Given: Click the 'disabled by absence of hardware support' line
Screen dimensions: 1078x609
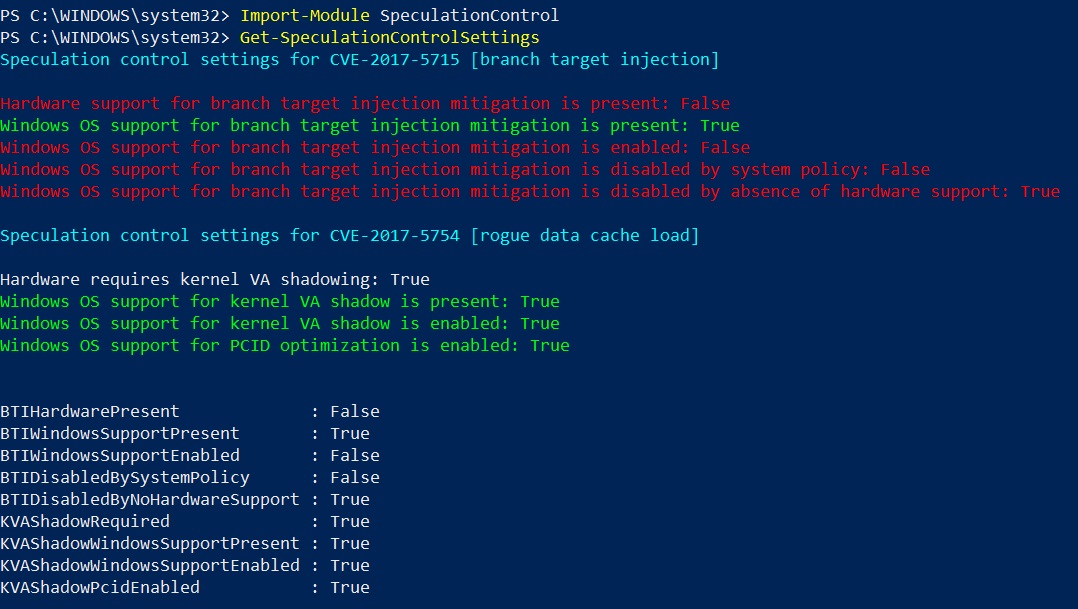Looking at the screenshot, I should point(530,192).
